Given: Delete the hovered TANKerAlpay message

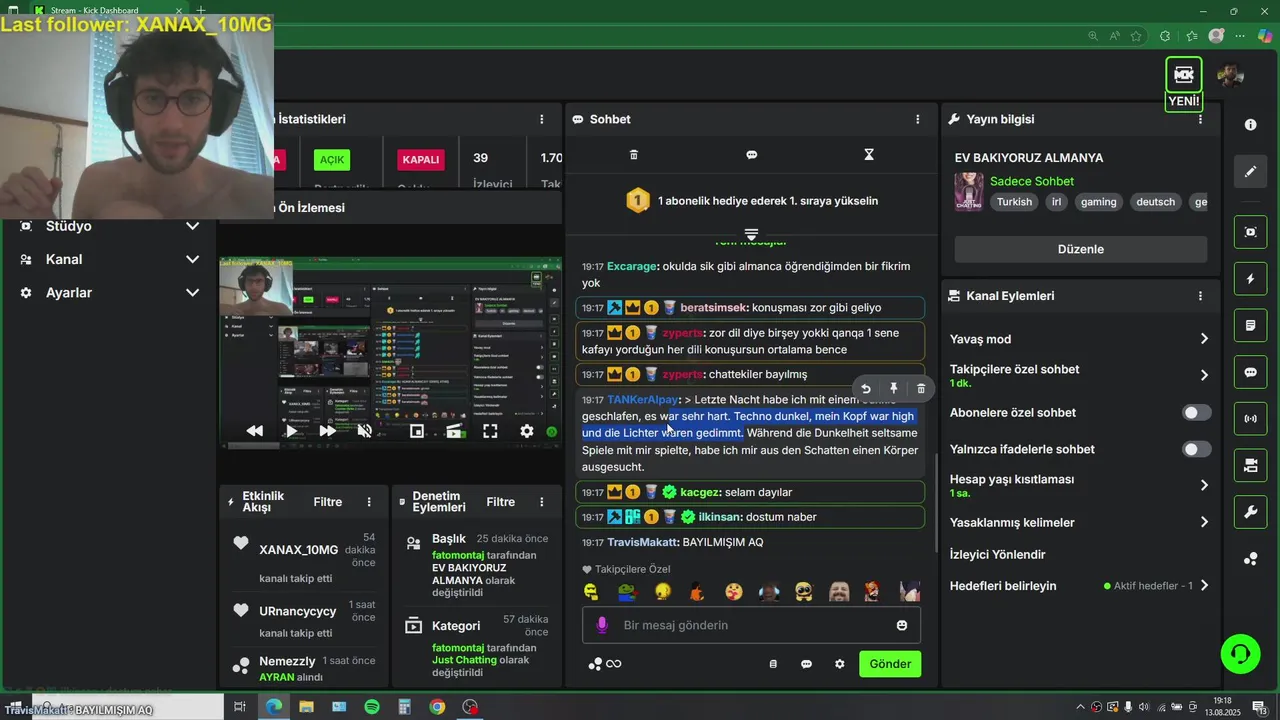Looking at the screenshot, I should (921, 389).
